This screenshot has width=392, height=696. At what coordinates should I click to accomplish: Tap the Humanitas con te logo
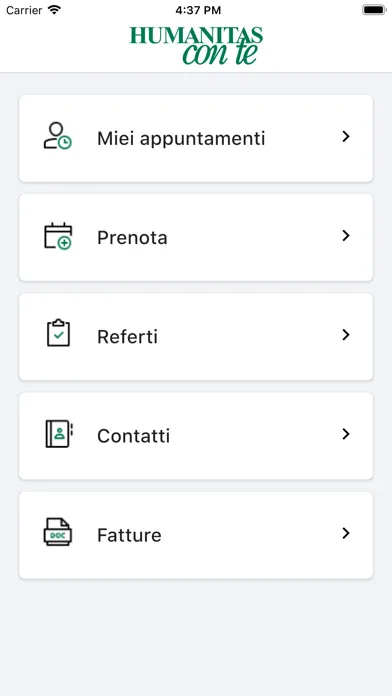click(x=196, y=45)
